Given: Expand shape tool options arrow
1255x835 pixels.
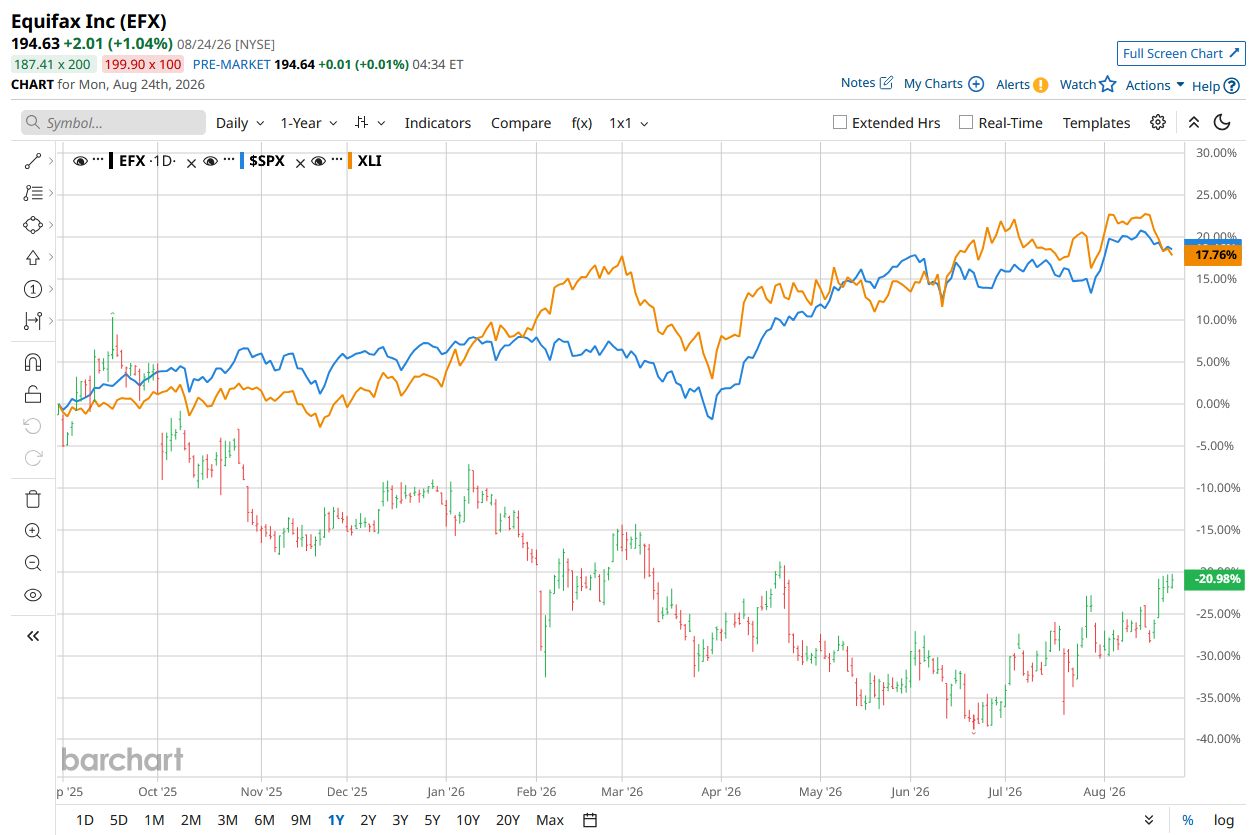Looking at the screenshot, I should [x=51, y=225].
